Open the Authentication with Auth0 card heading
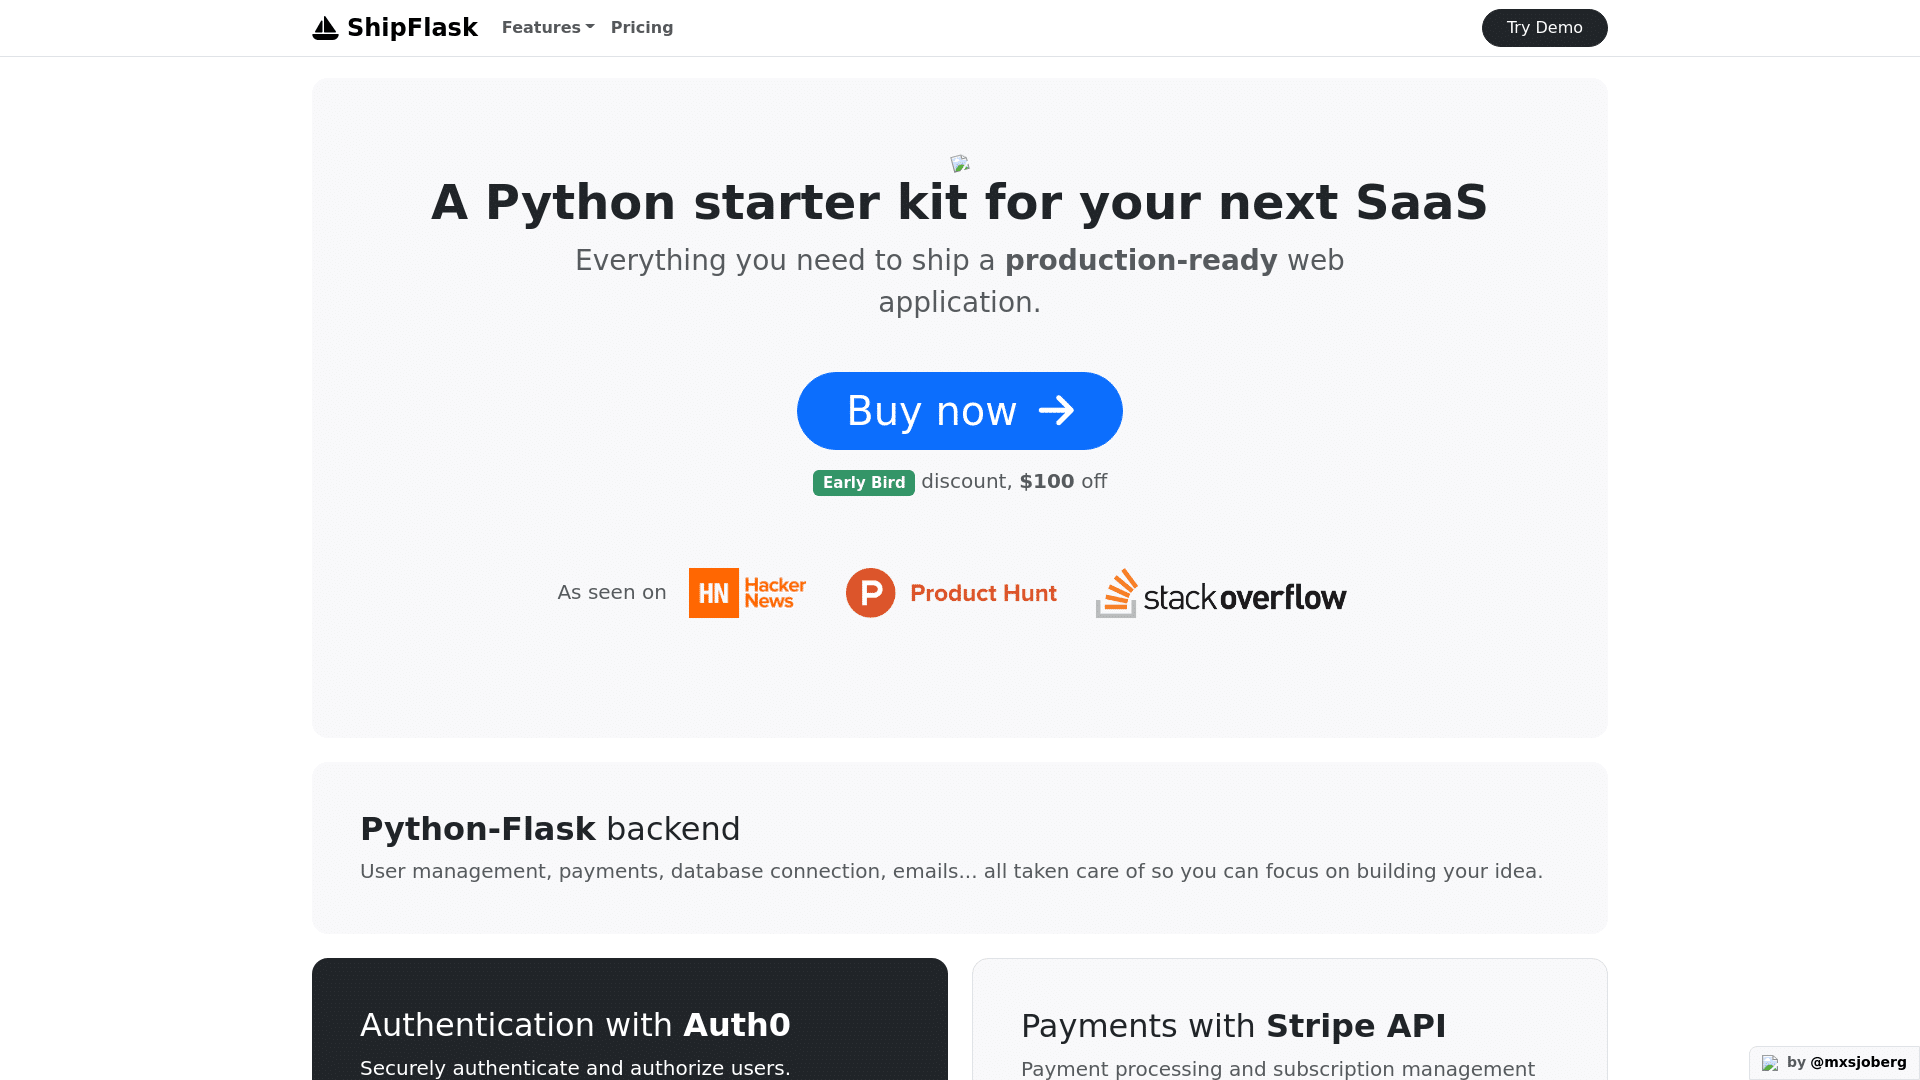This screenshot has height=1080, width=1920. (575, 1025)
